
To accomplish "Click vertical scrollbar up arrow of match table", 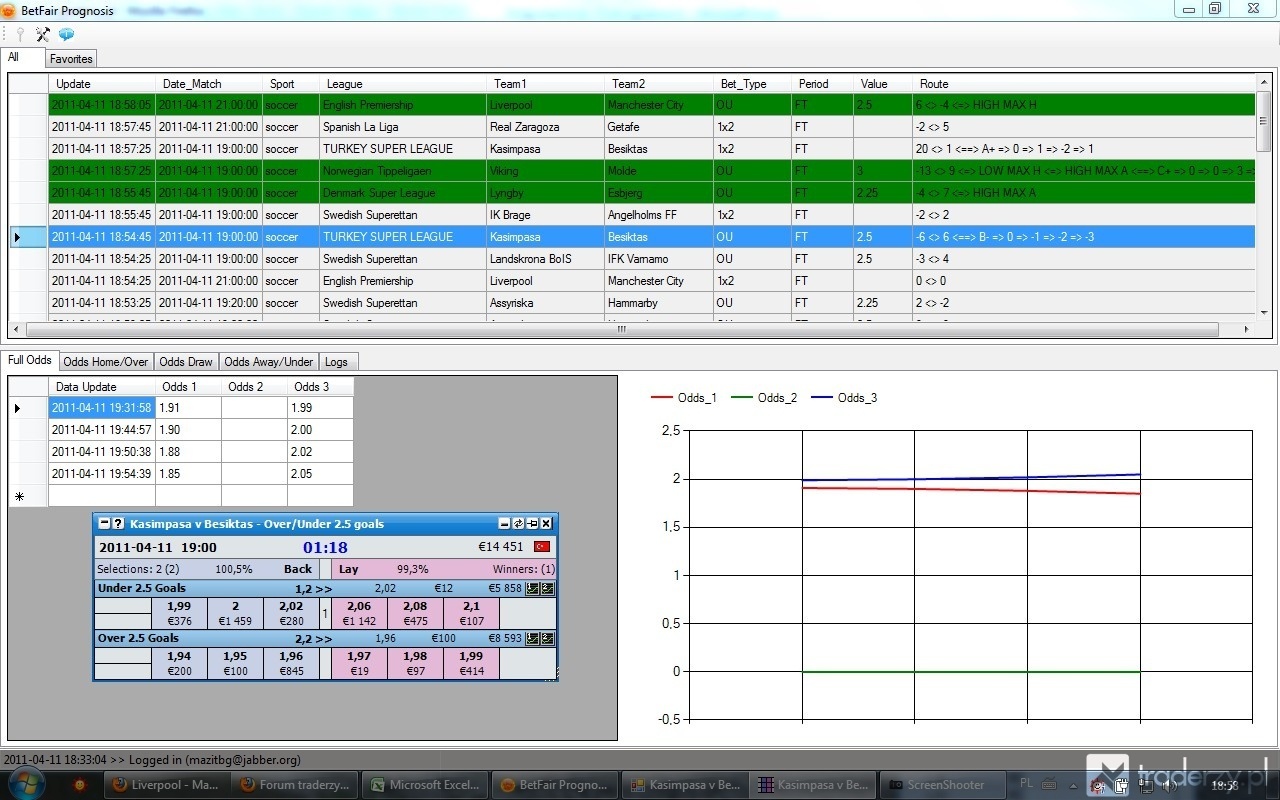I will coord(1264,83).
